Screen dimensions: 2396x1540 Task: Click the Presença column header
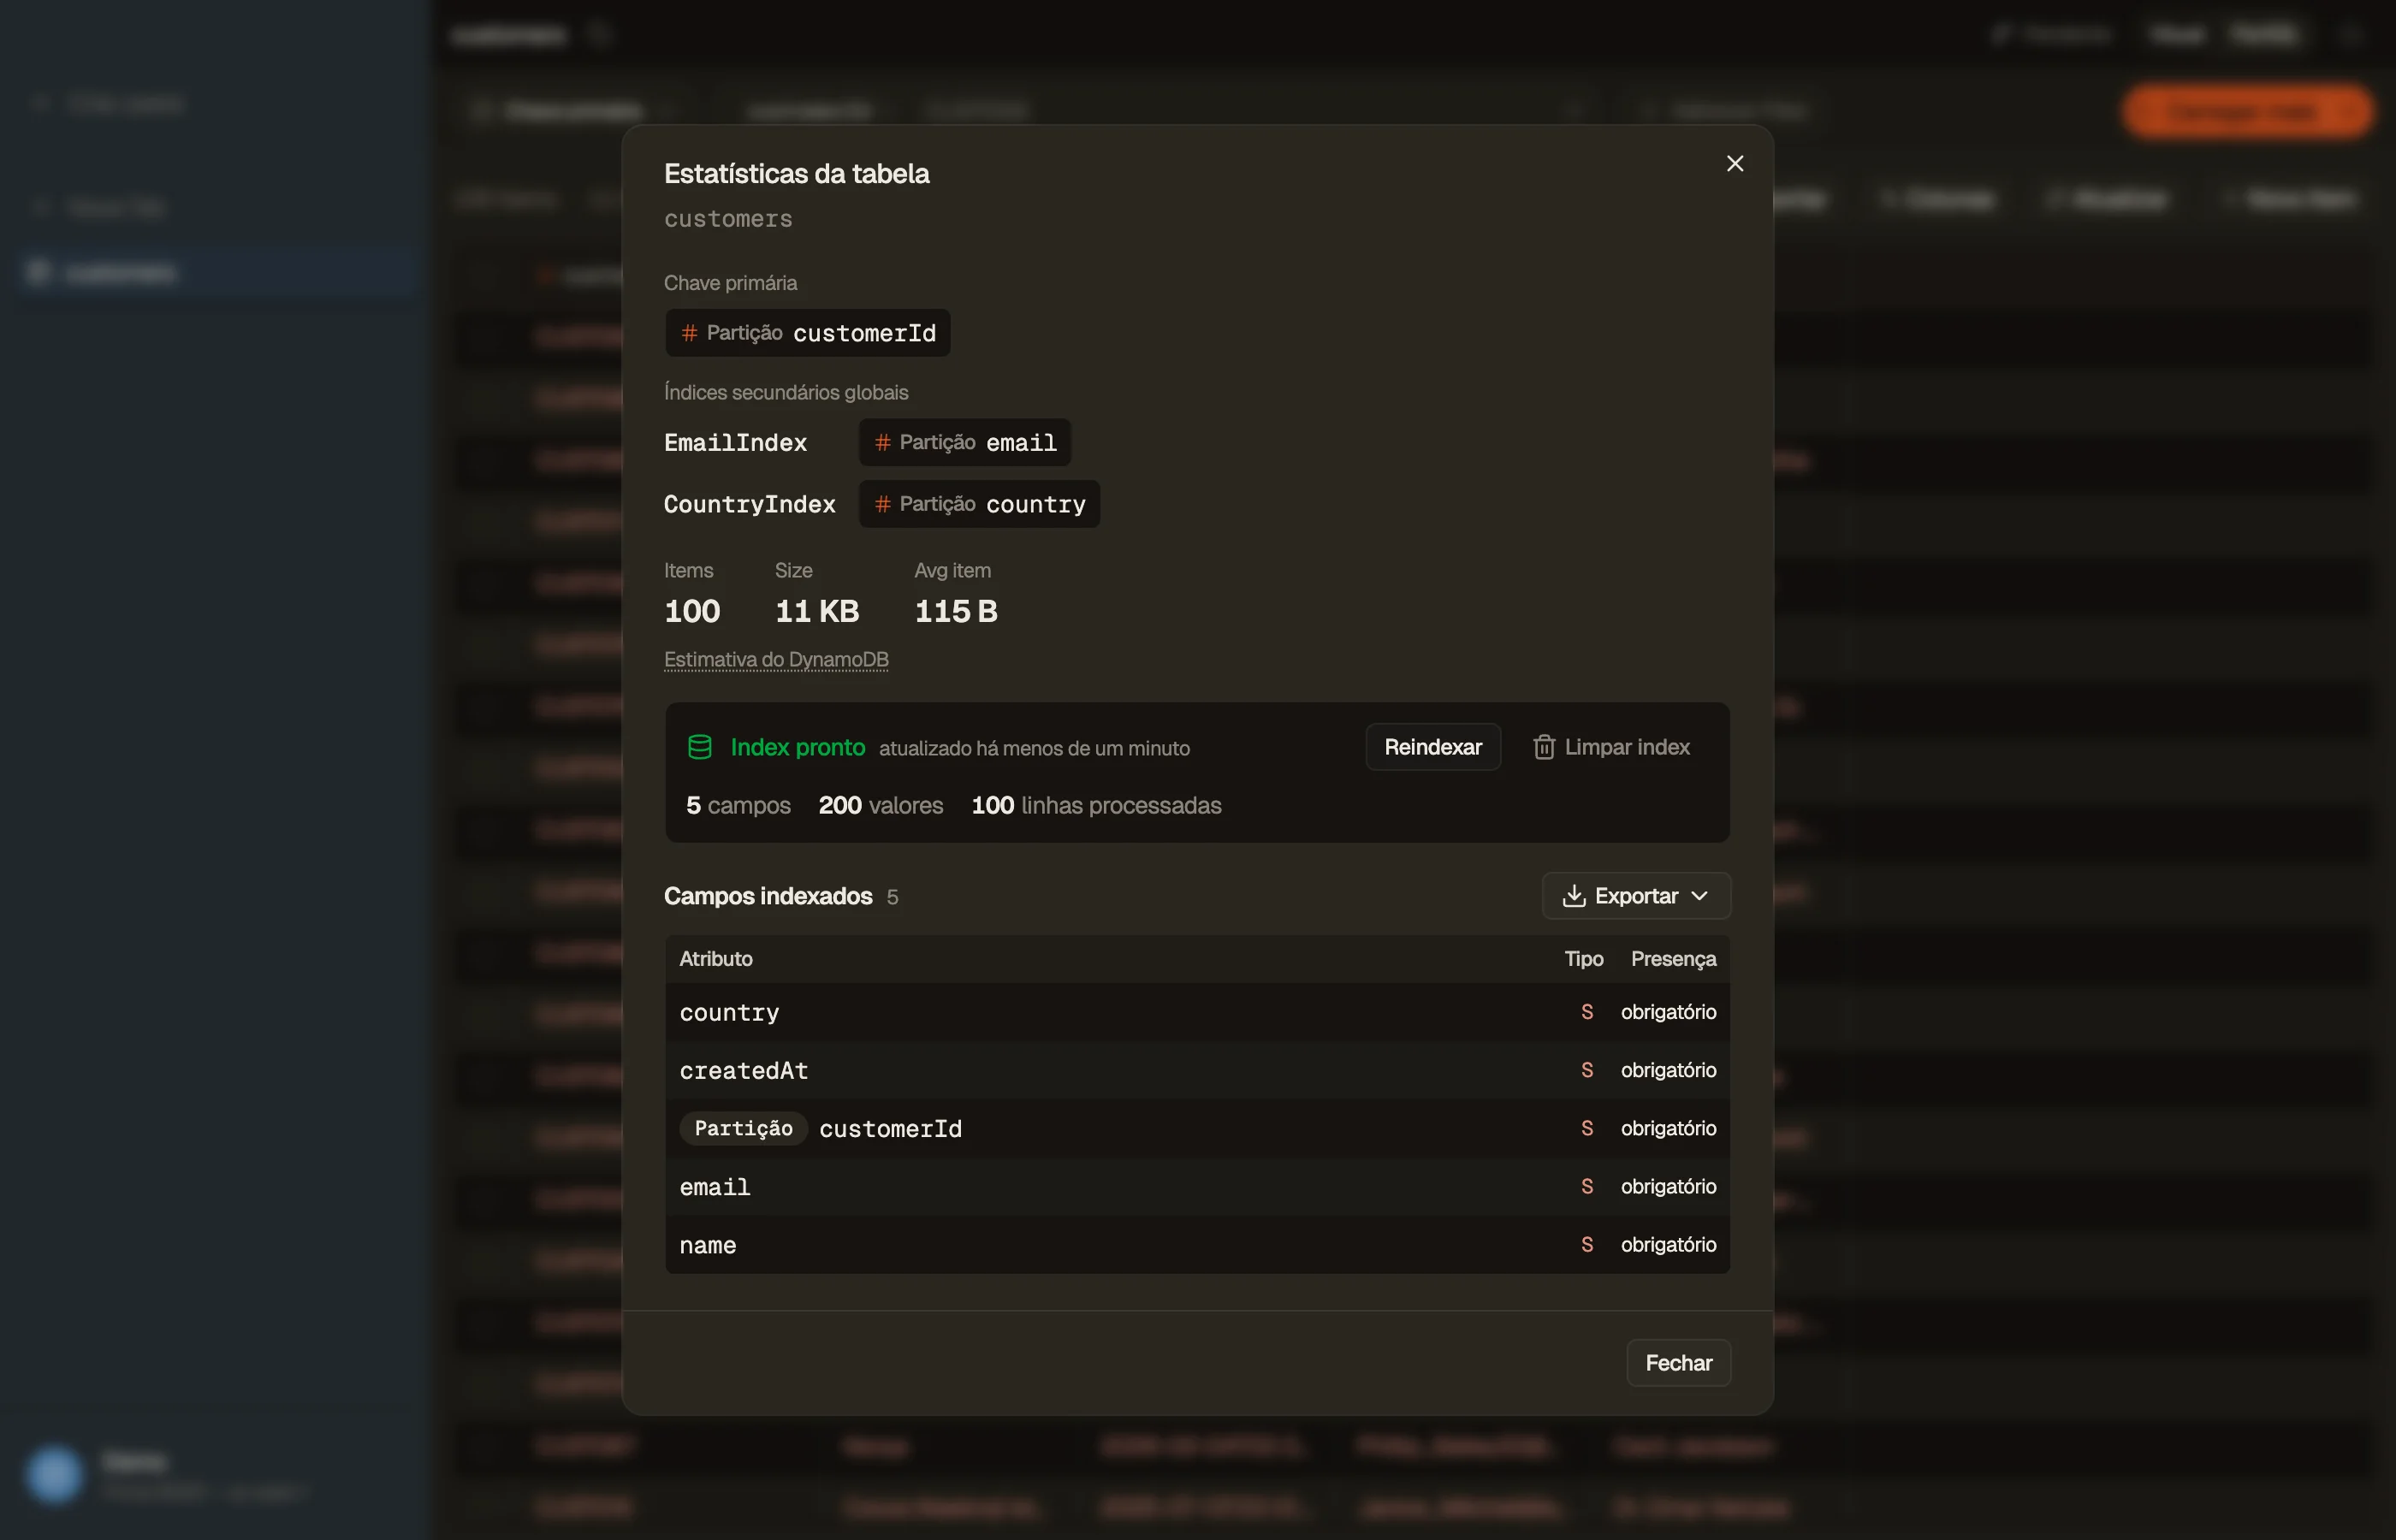(x=1673, y=959)
